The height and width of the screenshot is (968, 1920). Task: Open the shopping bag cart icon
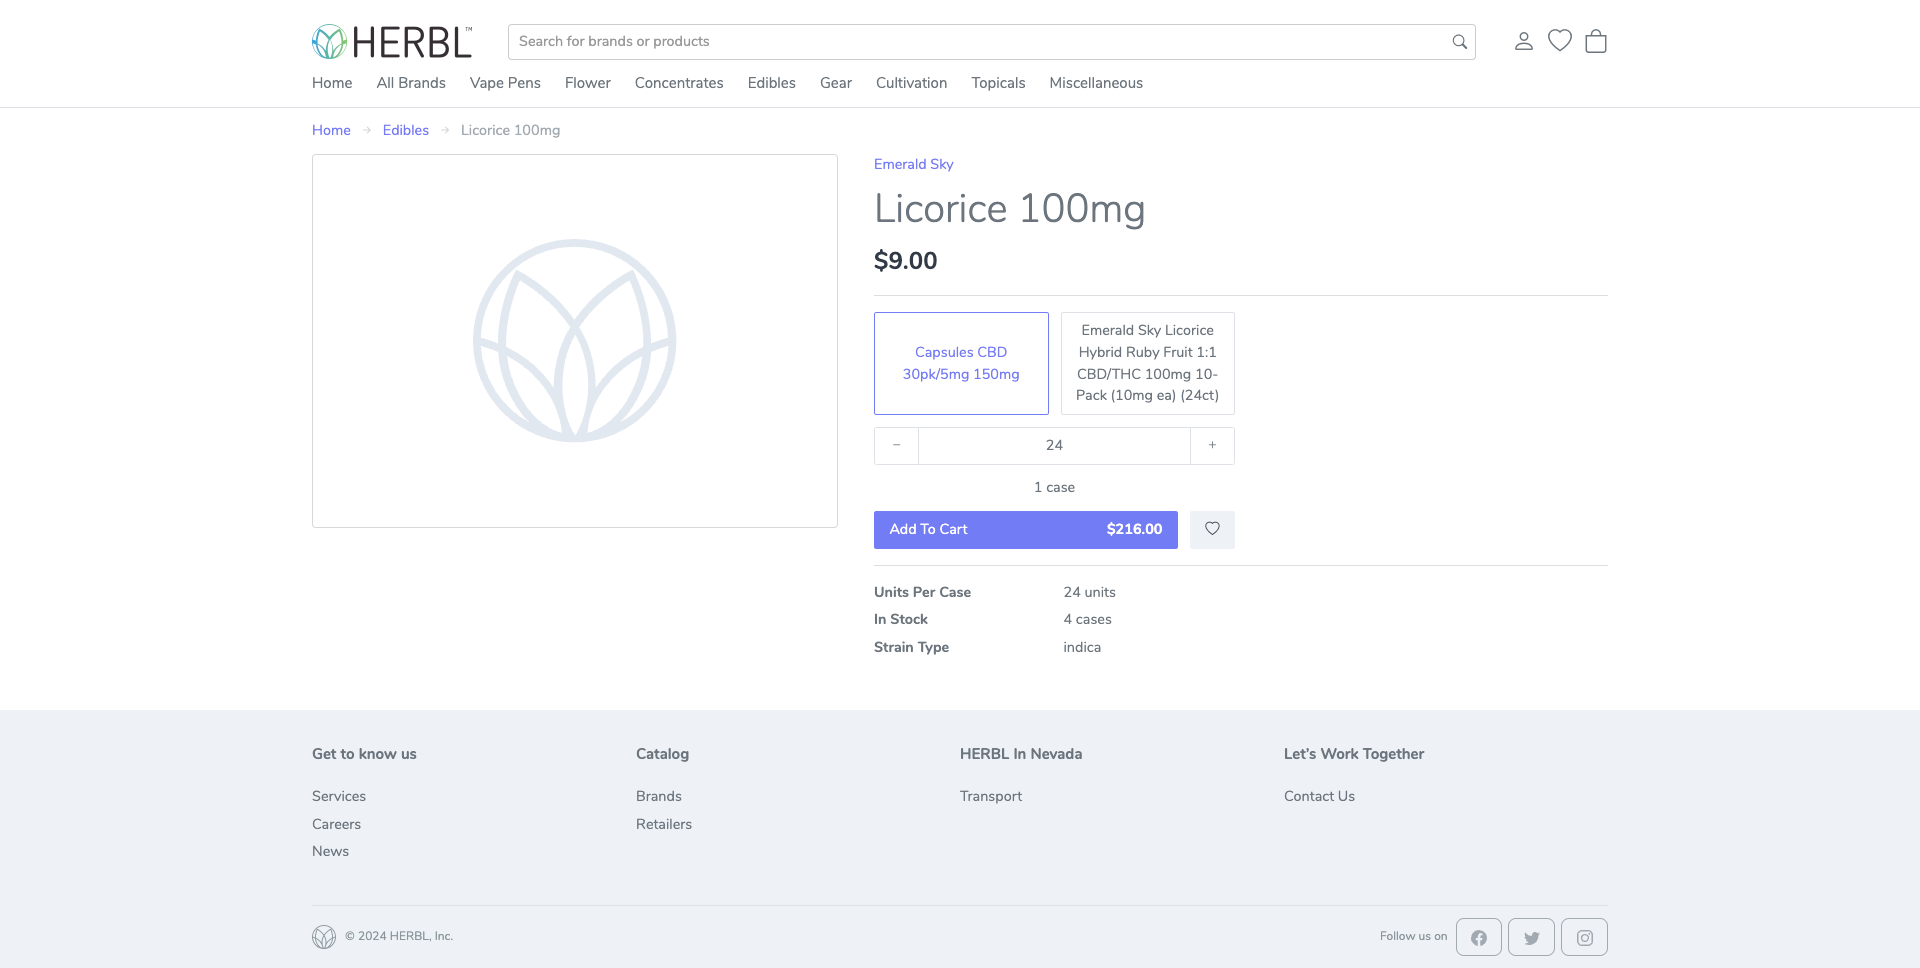[1596, 41]
